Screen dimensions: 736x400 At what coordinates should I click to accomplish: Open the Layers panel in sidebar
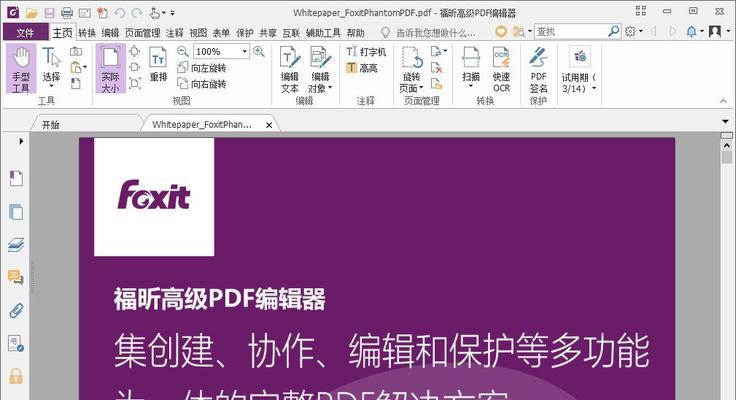point(16,245)
